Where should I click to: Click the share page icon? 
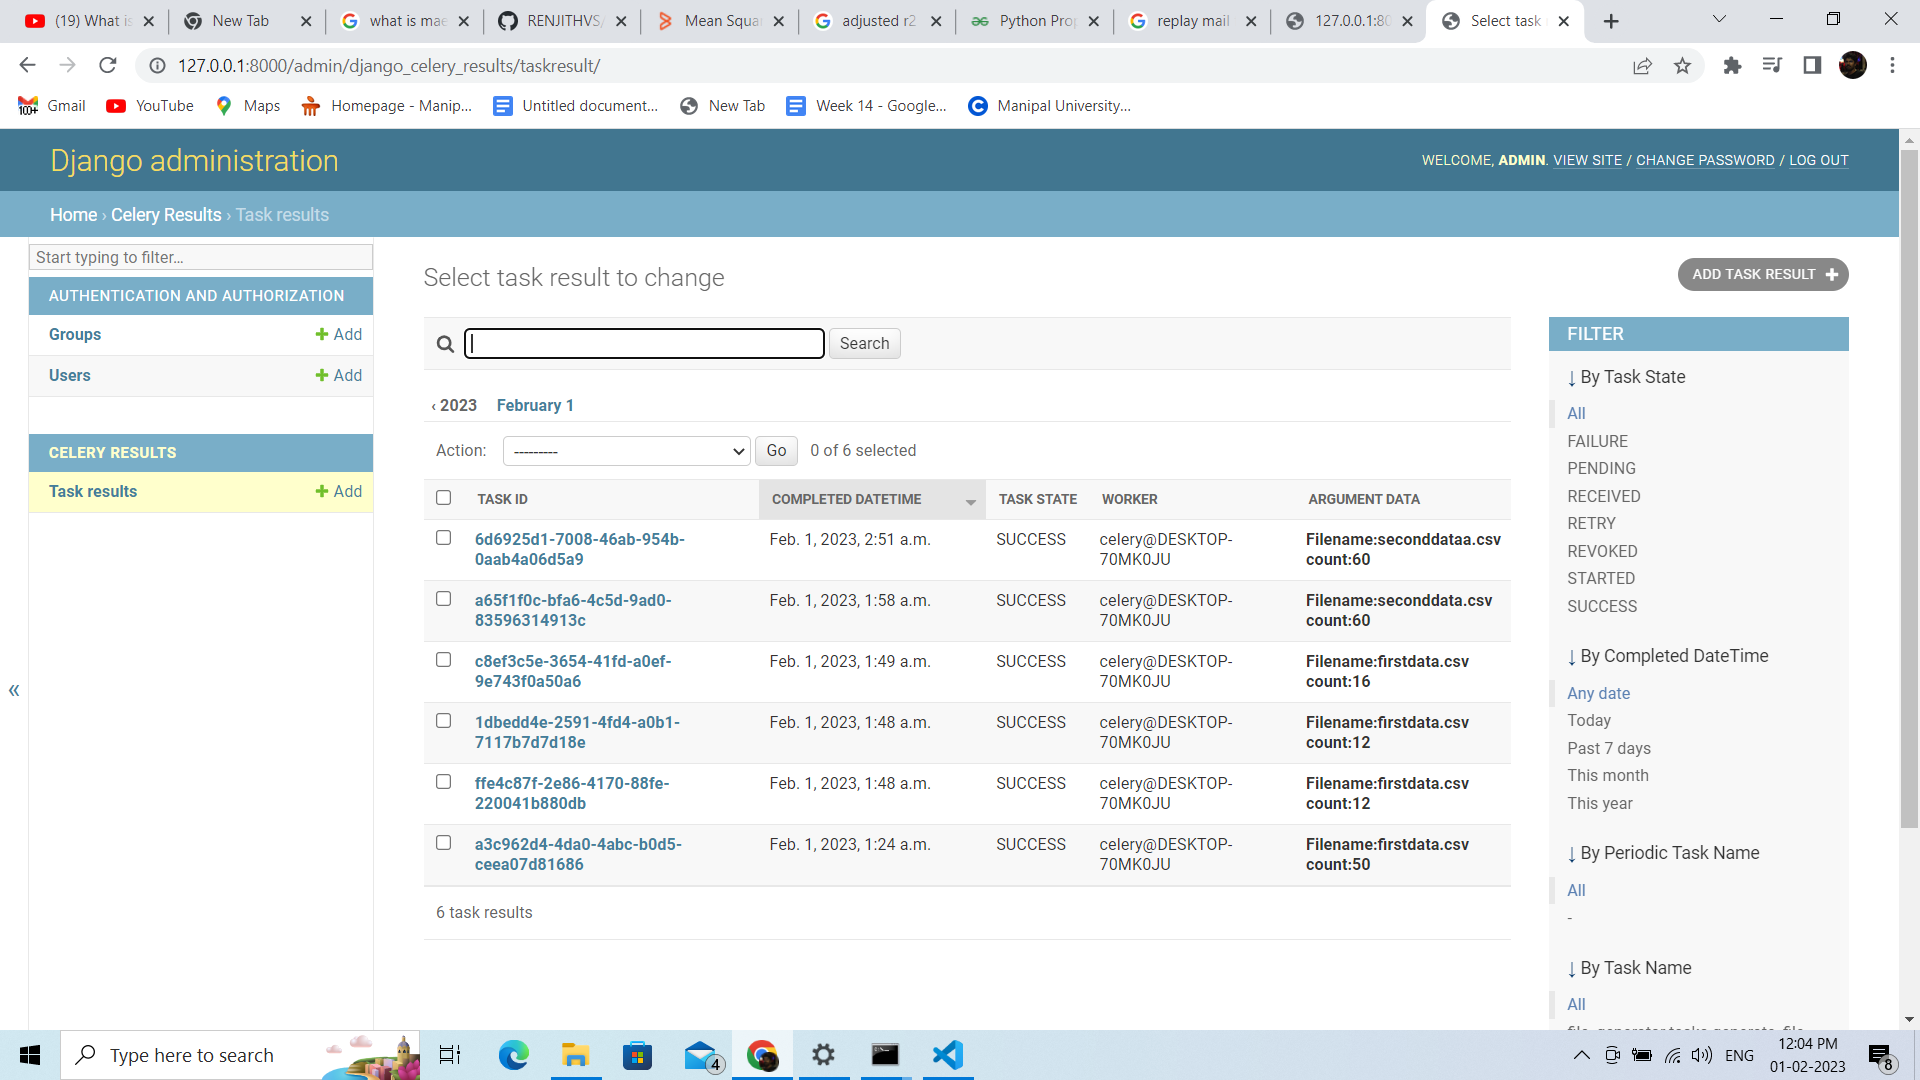coord(1642,66)
